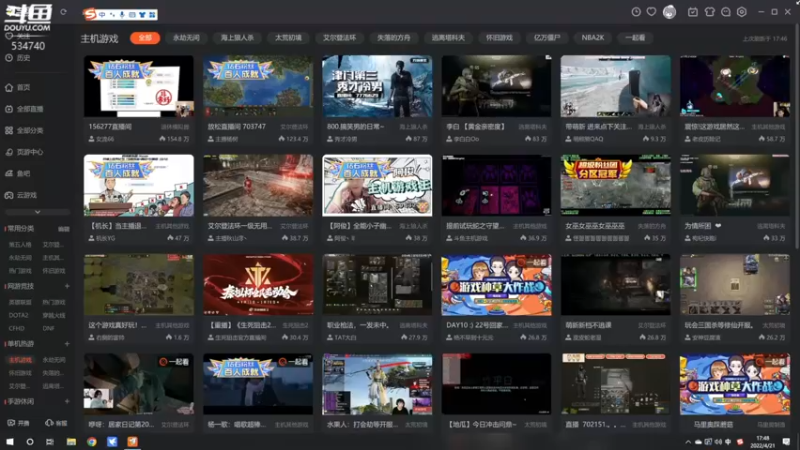Screen dimensions: 800x450
Task: Select the 亿万僵尸 filter tab
Action: [547, 38]
